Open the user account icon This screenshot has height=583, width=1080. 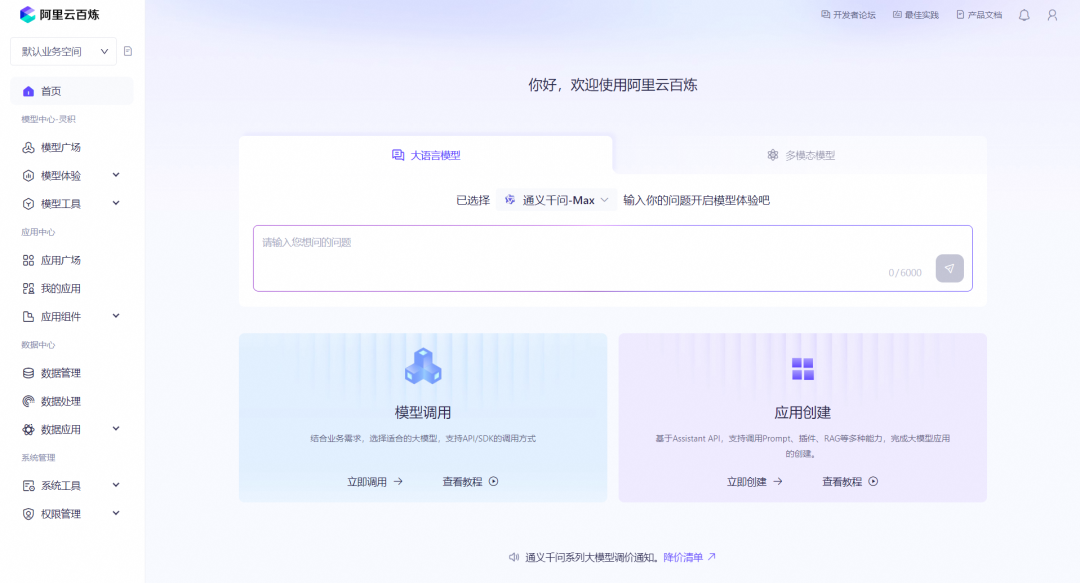click(1052, 15)
